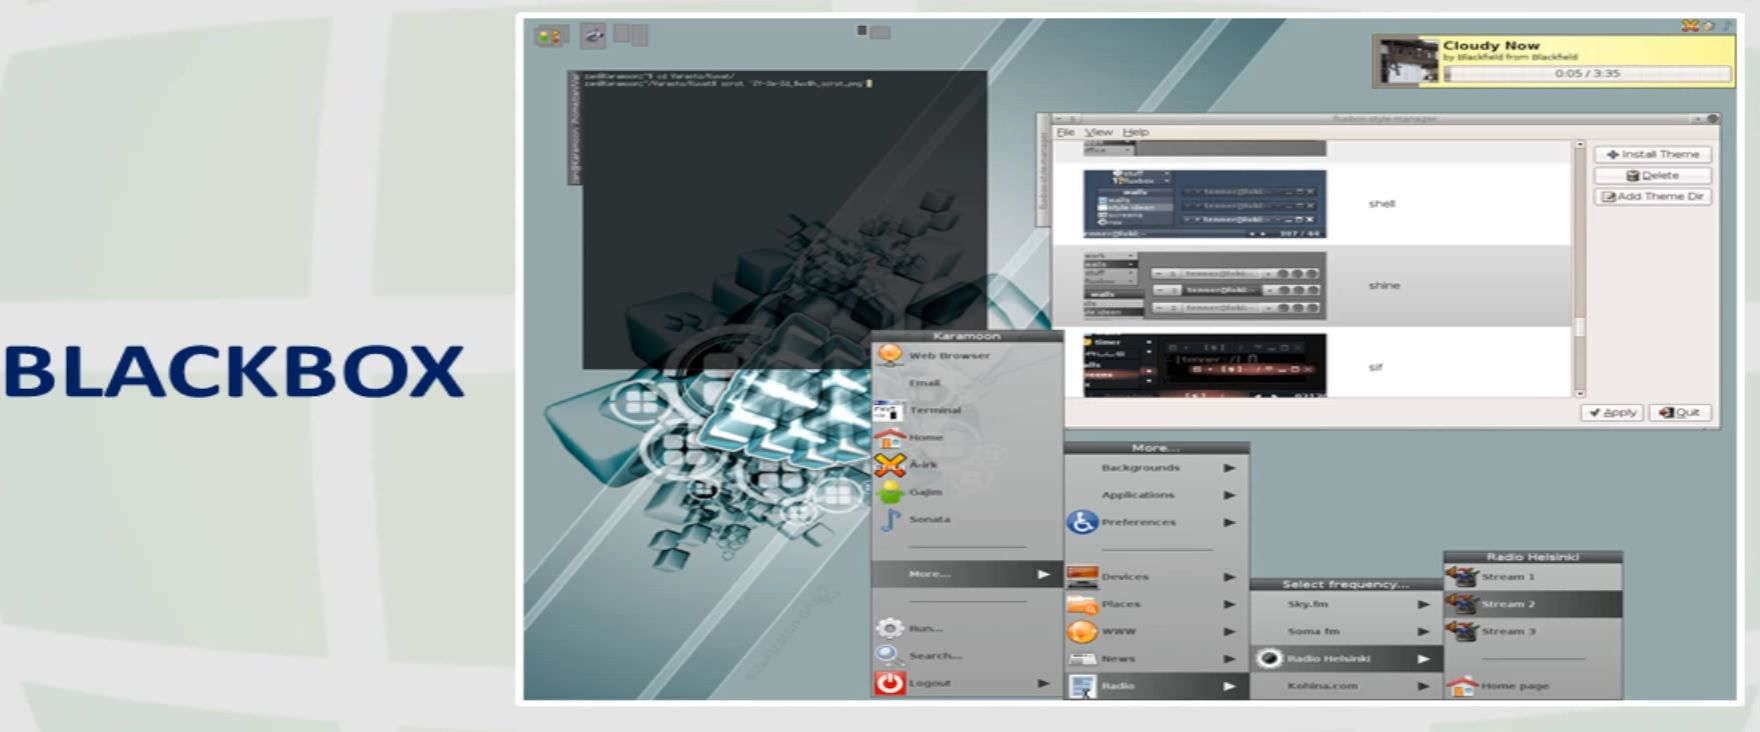The image size is (1760, 732).
Task: Click the Places folder icon
Action: click(1082, 604)
